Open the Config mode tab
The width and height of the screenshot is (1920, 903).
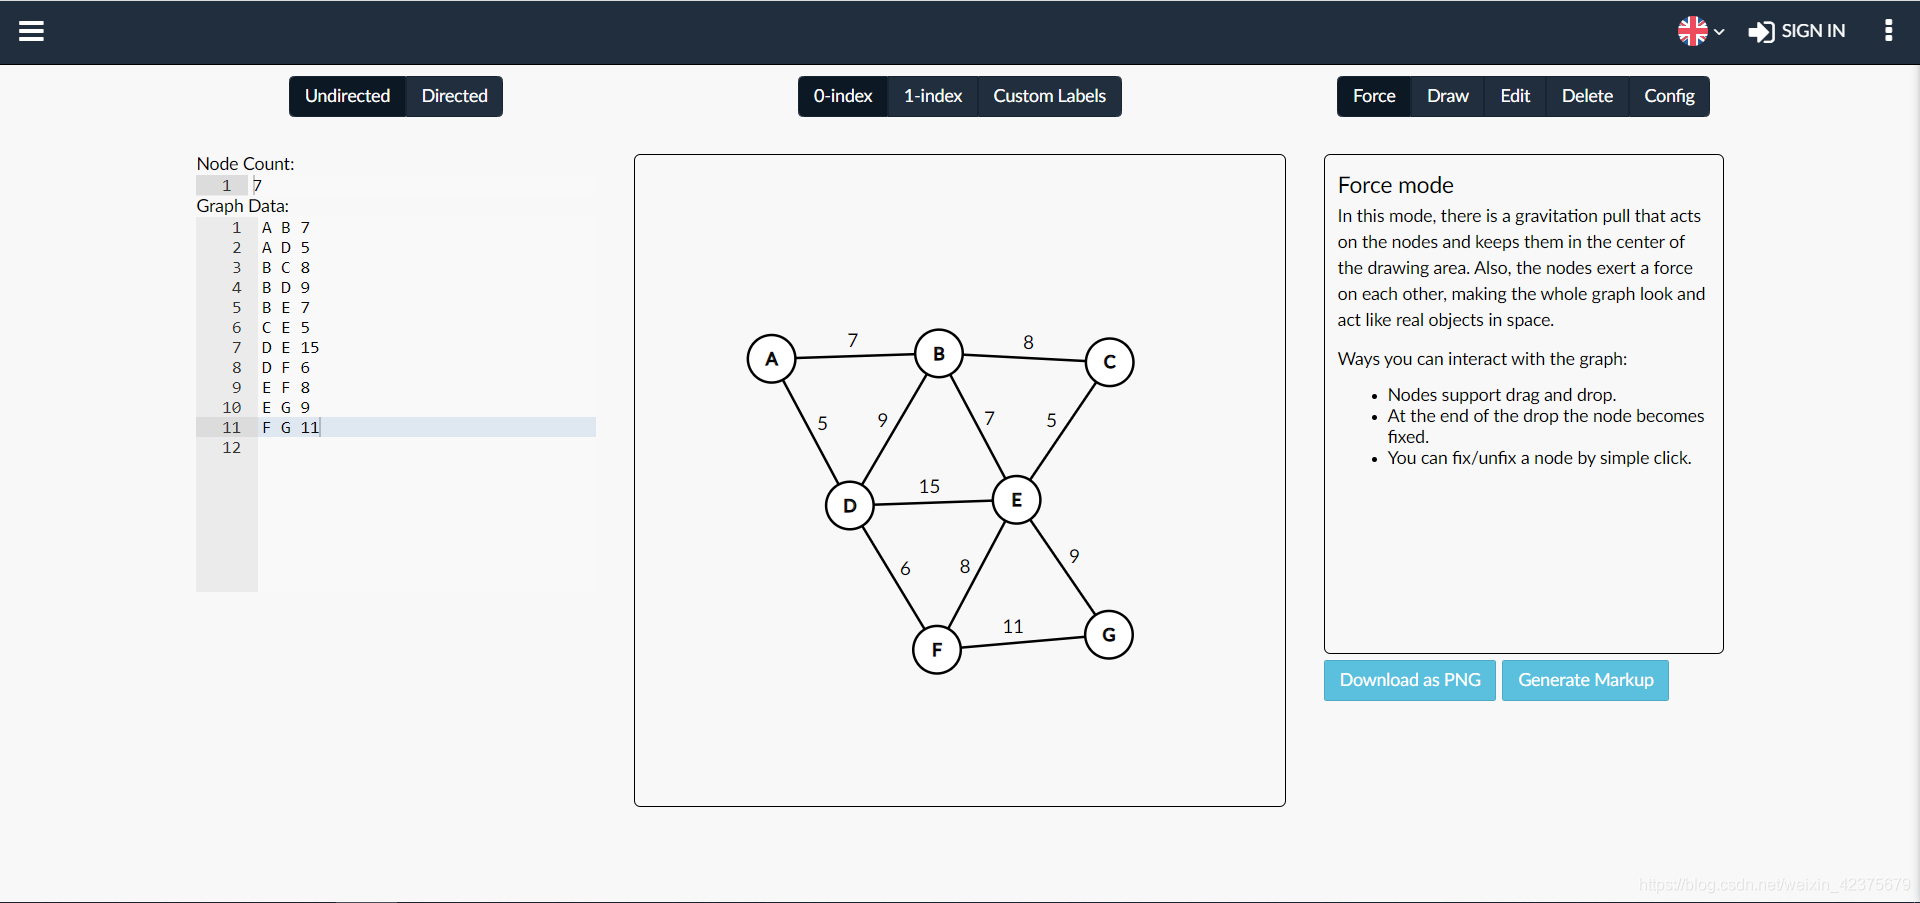(1669, 96)
